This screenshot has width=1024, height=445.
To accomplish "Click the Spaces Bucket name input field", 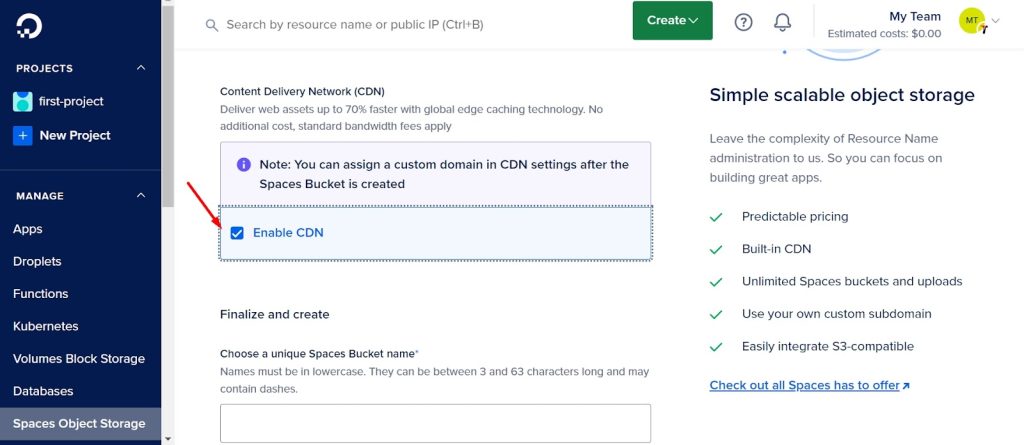I will [x=436, y=423].
